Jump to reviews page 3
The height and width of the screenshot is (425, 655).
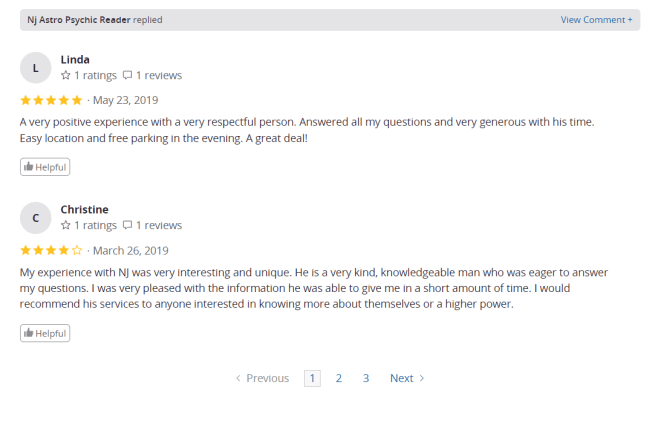pyautogui.click(x=366, y=378)
